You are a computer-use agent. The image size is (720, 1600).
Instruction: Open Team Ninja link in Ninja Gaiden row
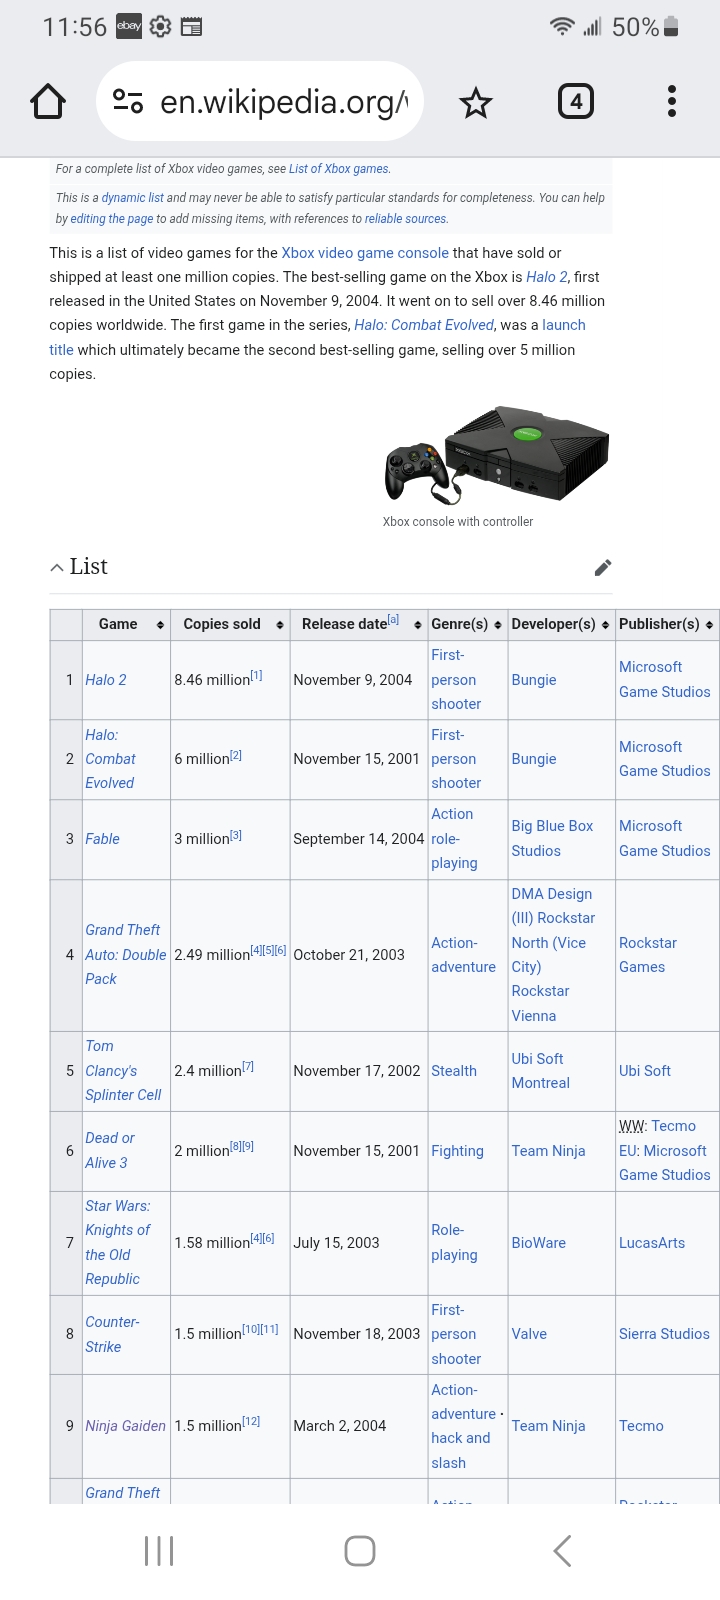click(x=548, y=1426)
